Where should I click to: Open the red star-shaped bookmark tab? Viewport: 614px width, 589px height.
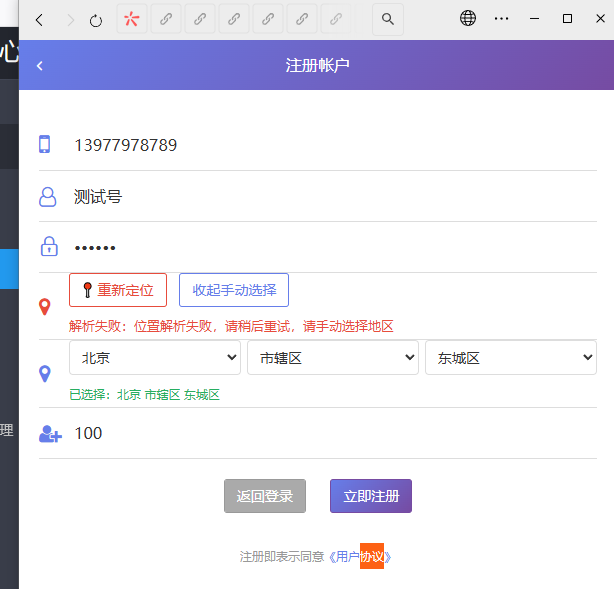(x=132, y=19)
